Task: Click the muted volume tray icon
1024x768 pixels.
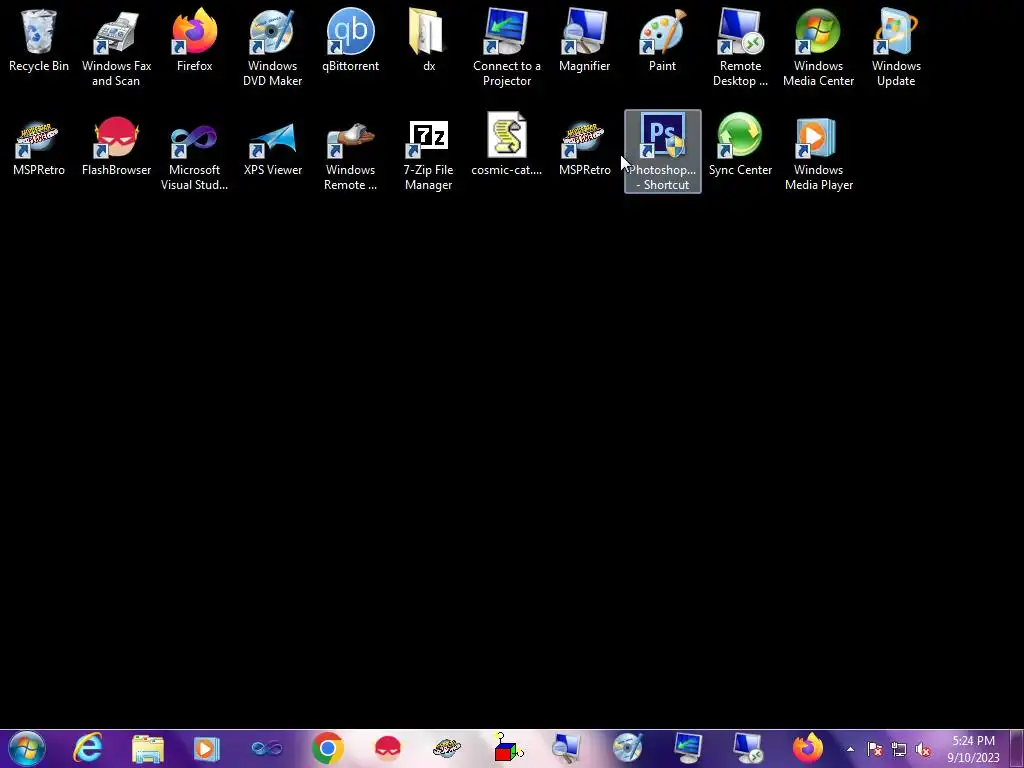Action: [x=923, y=749]
